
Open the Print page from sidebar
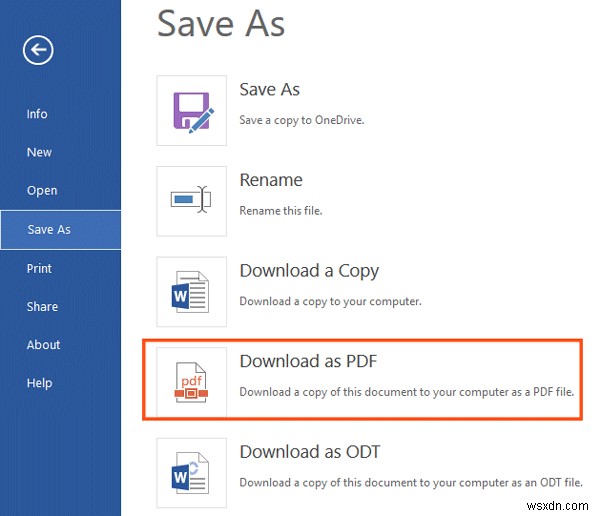pyautogui.click(x=39, y=268)
